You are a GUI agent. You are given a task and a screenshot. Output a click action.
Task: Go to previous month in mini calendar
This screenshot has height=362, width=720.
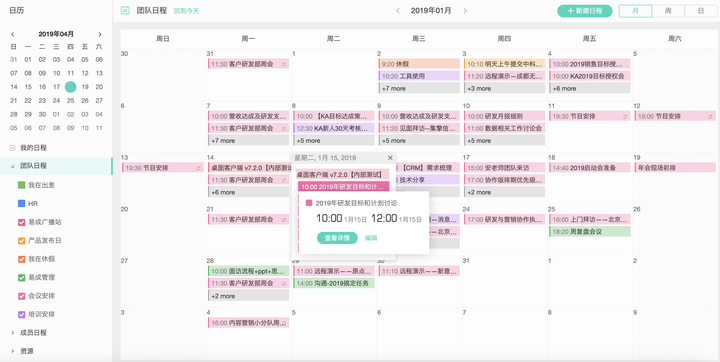click(x=12, y=34)
